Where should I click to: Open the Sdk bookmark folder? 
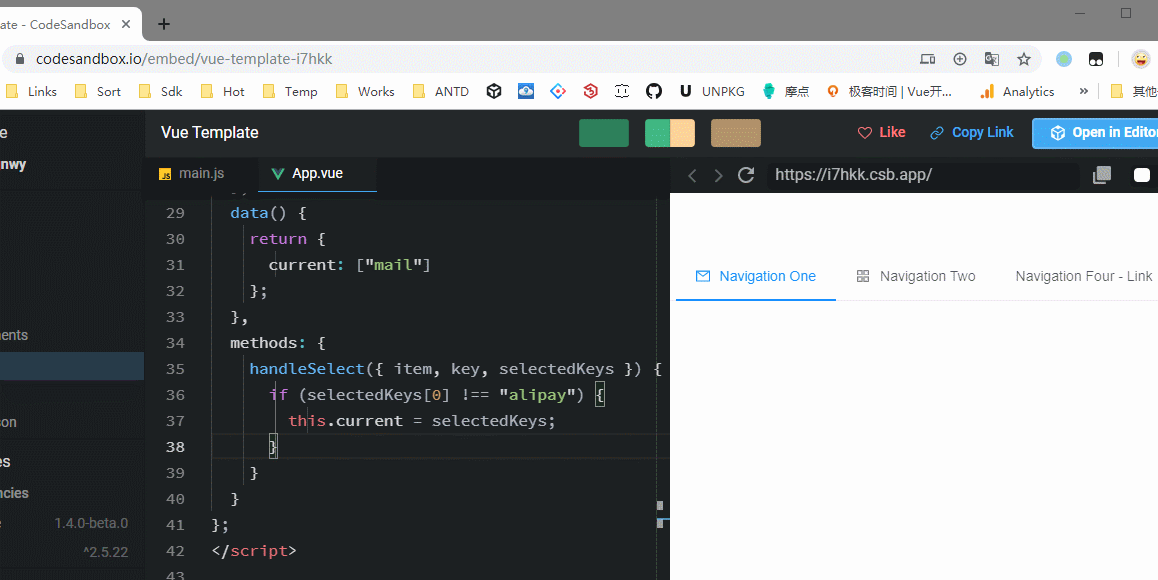click(x=161, y=92)
